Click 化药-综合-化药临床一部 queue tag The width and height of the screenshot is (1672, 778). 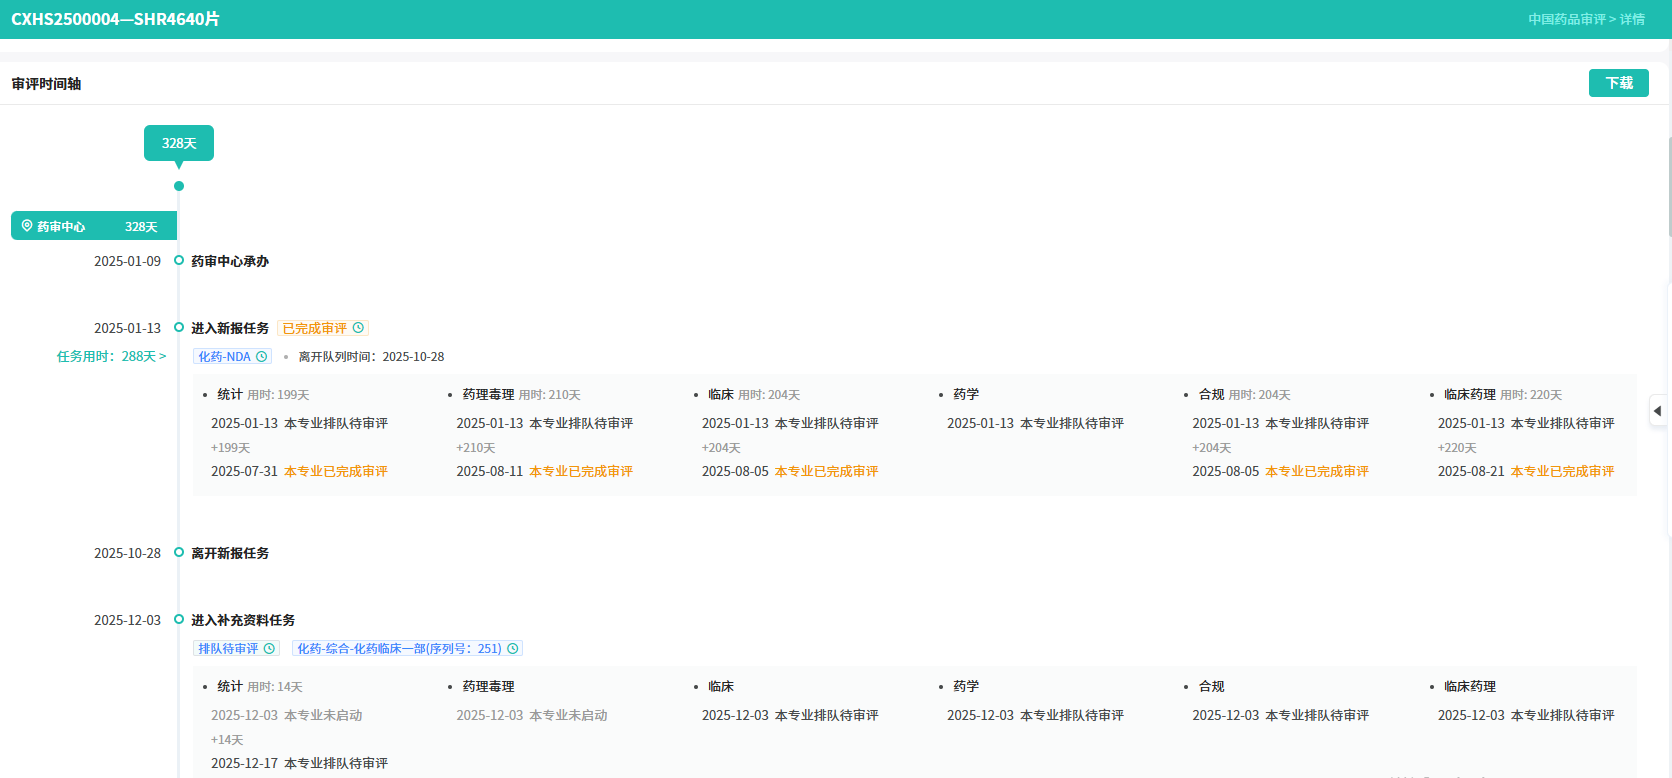pos(399,649)
